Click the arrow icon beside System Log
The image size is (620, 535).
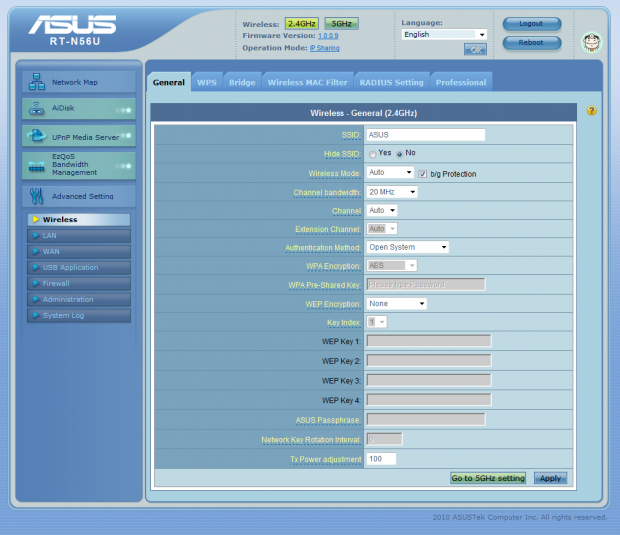tap(36, 316)
